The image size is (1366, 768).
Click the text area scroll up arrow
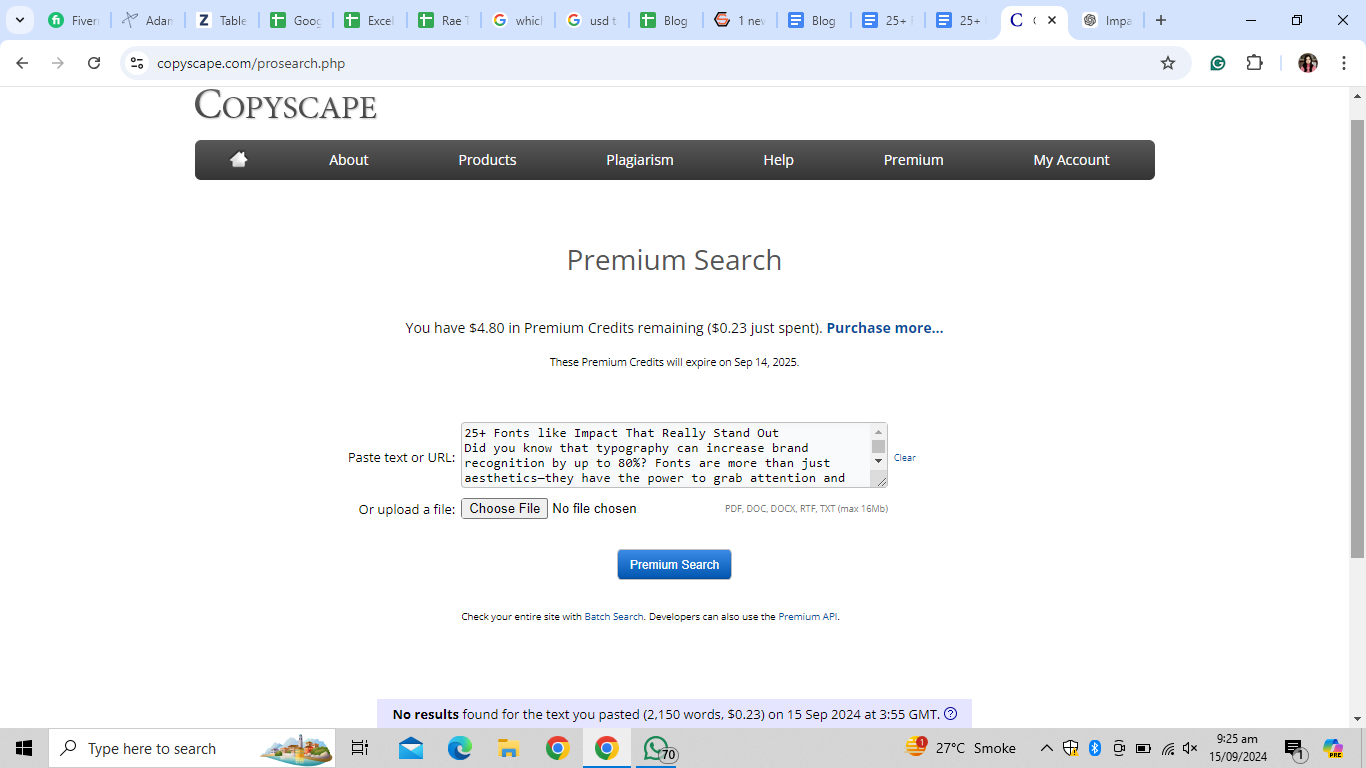(879, 432)
